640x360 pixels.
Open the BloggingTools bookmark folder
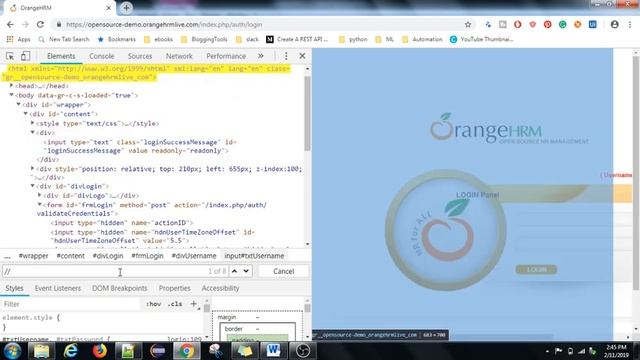pyautogui.click(x=204, y=39)
